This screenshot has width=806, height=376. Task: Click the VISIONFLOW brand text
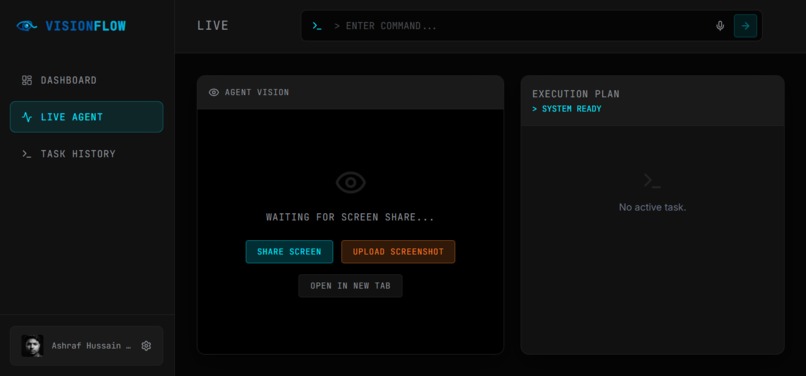[x=85, y=26]
